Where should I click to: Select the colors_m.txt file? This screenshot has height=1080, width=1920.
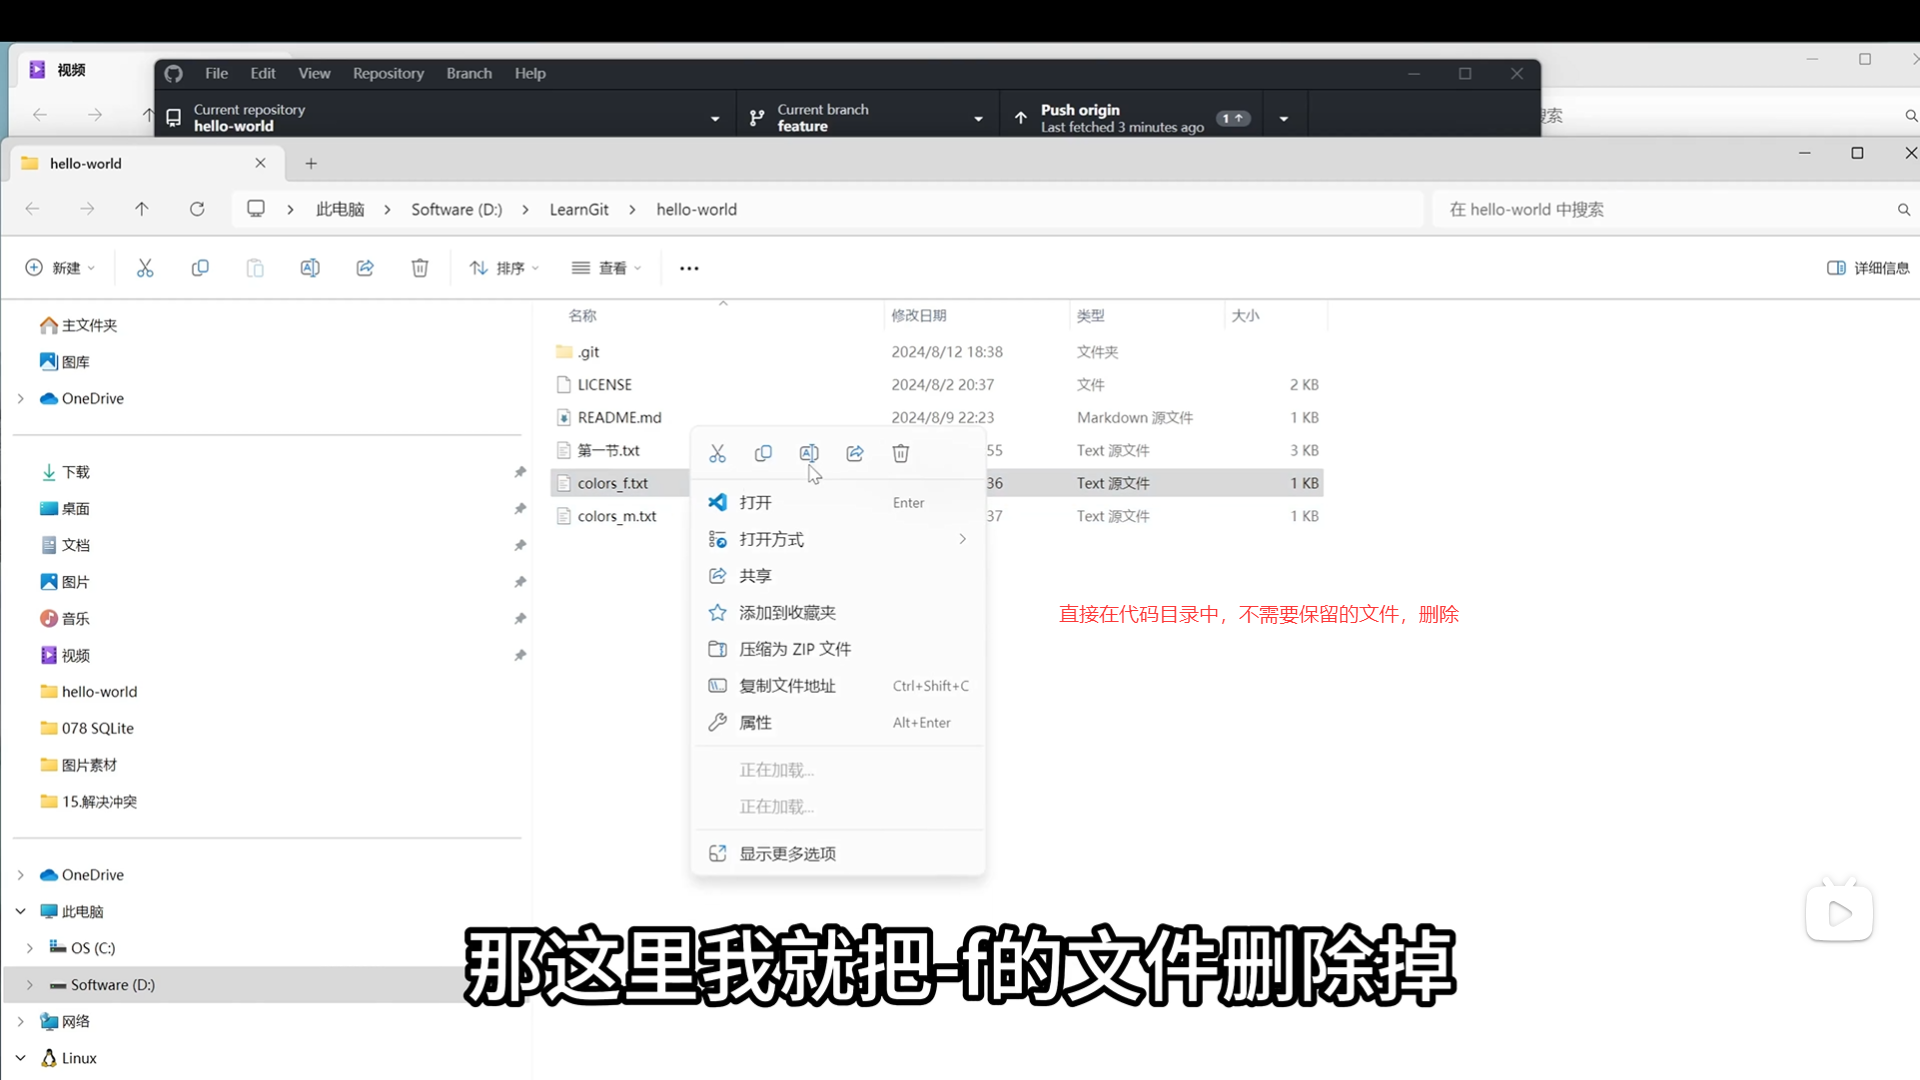click(x=617, y=516)
